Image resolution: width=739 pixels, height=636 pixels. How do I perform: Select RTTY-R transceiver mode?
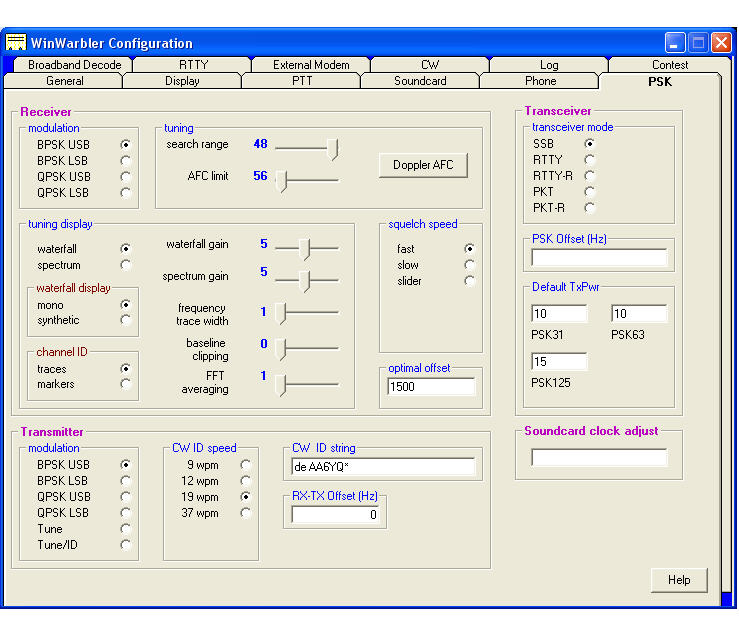(x=589, y=175)
